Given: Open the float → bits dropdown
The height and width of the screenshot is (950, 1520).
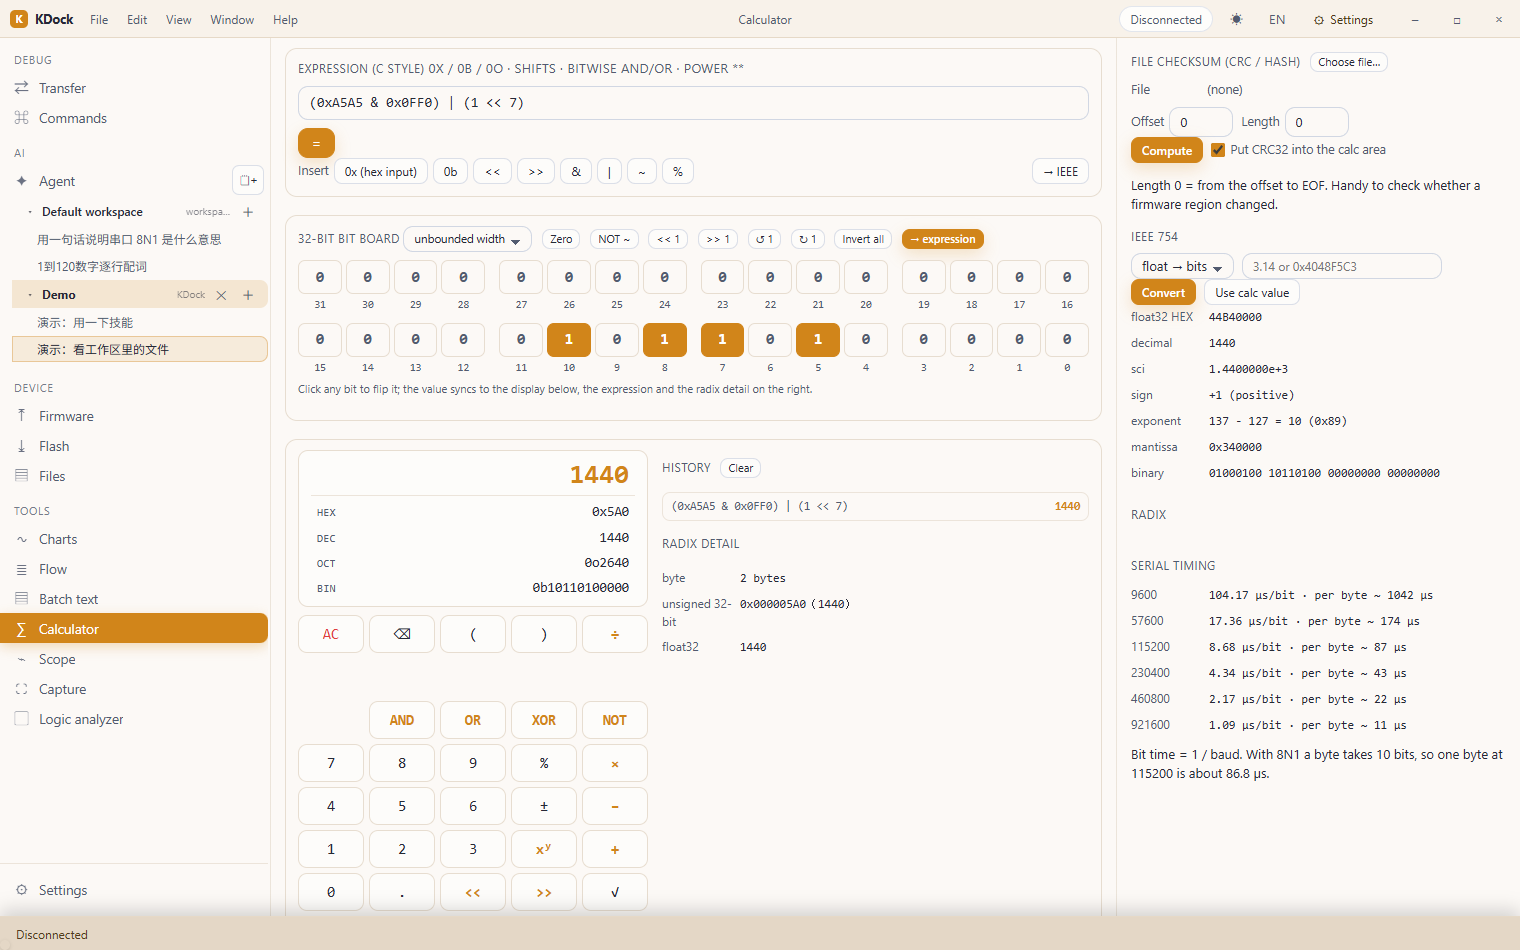Looking at the screenshot, I should point(1182,266).
